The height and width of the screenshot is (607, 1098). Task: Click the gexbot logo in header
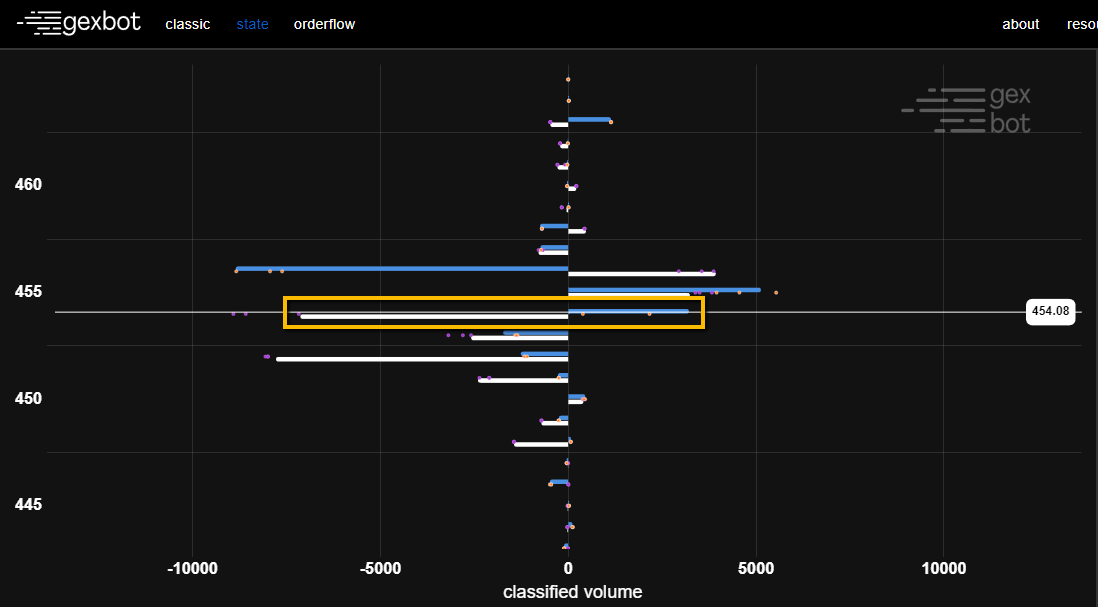(x=78, y=23)
